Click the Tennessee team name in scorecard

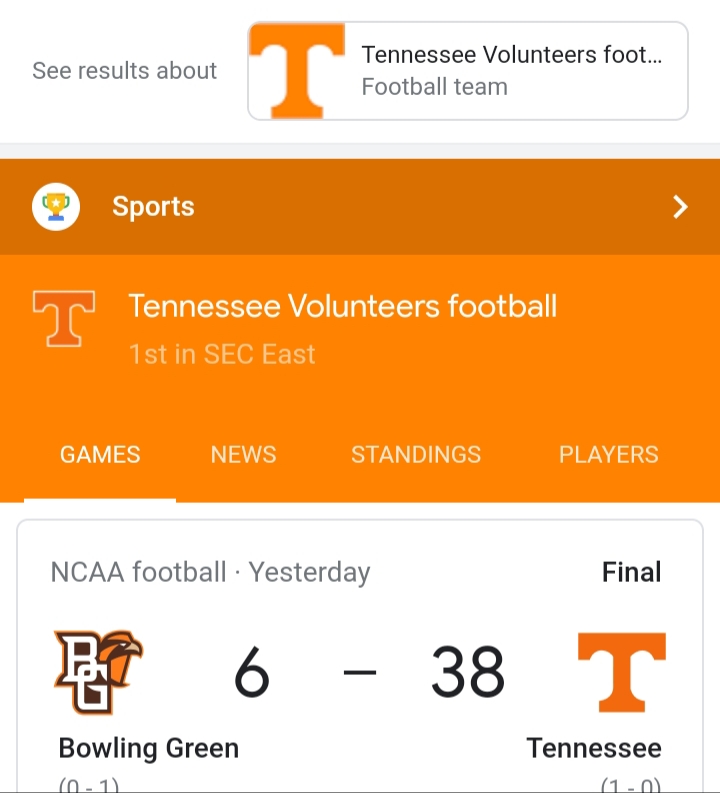(594, 748)
